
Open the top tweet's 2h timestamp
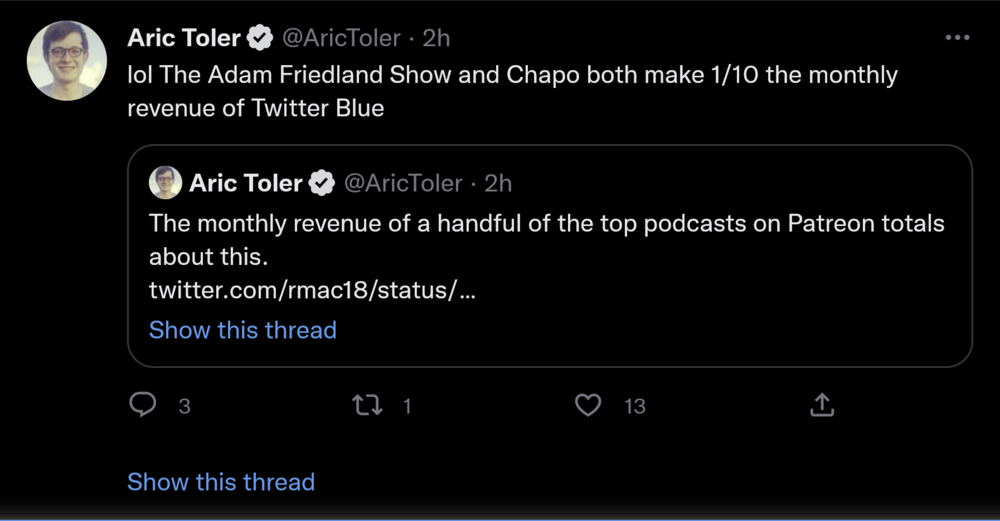coord(436,39)
